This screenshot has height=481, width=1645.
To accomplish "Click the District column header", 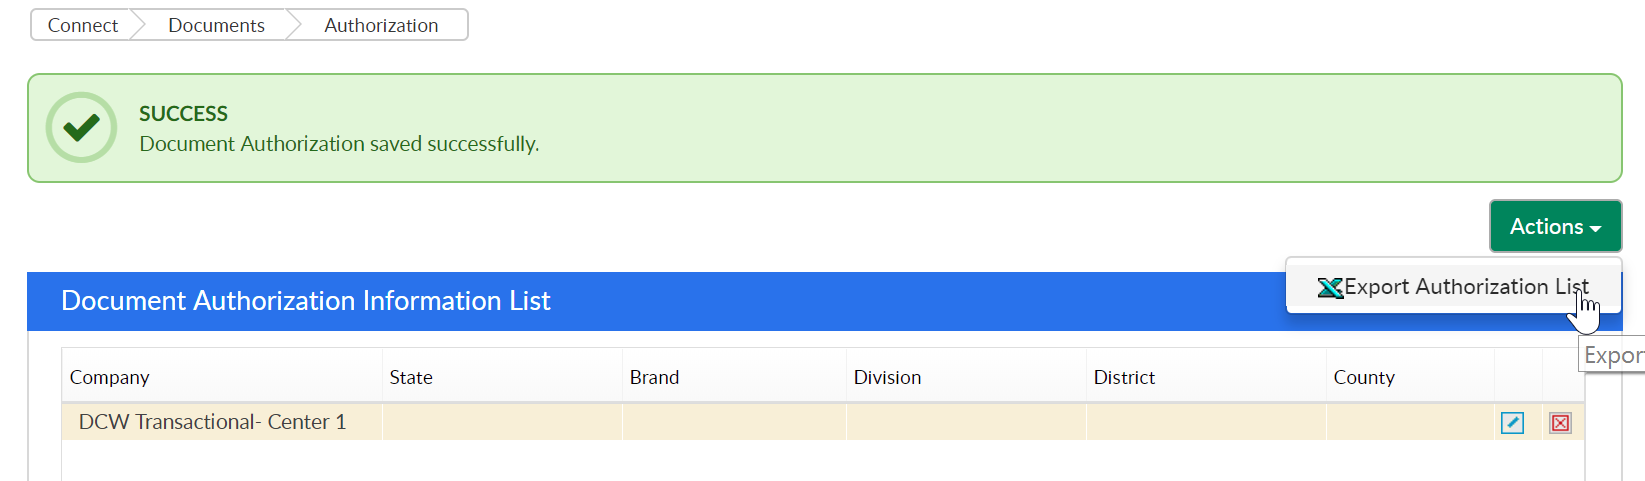I will click(1124, 377).
